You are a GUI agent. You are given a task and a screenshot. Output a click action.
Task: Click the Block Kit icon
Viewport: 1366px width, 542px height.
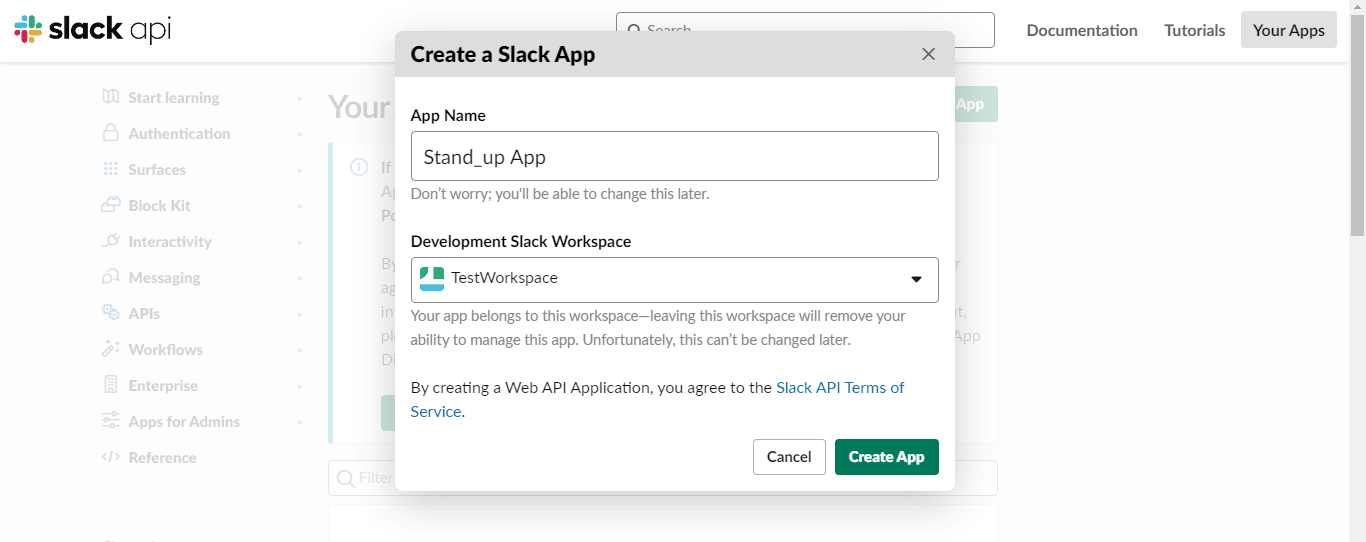click(x=111, y=205)
